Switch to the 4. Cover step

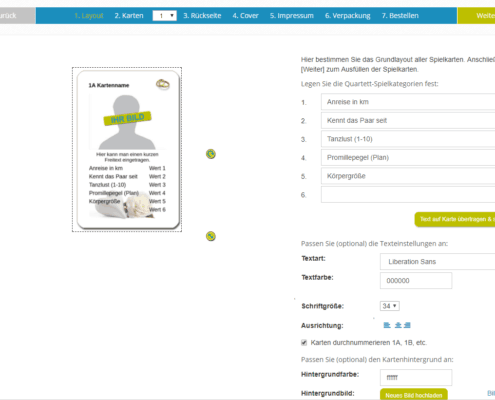[x=246, y=16]
